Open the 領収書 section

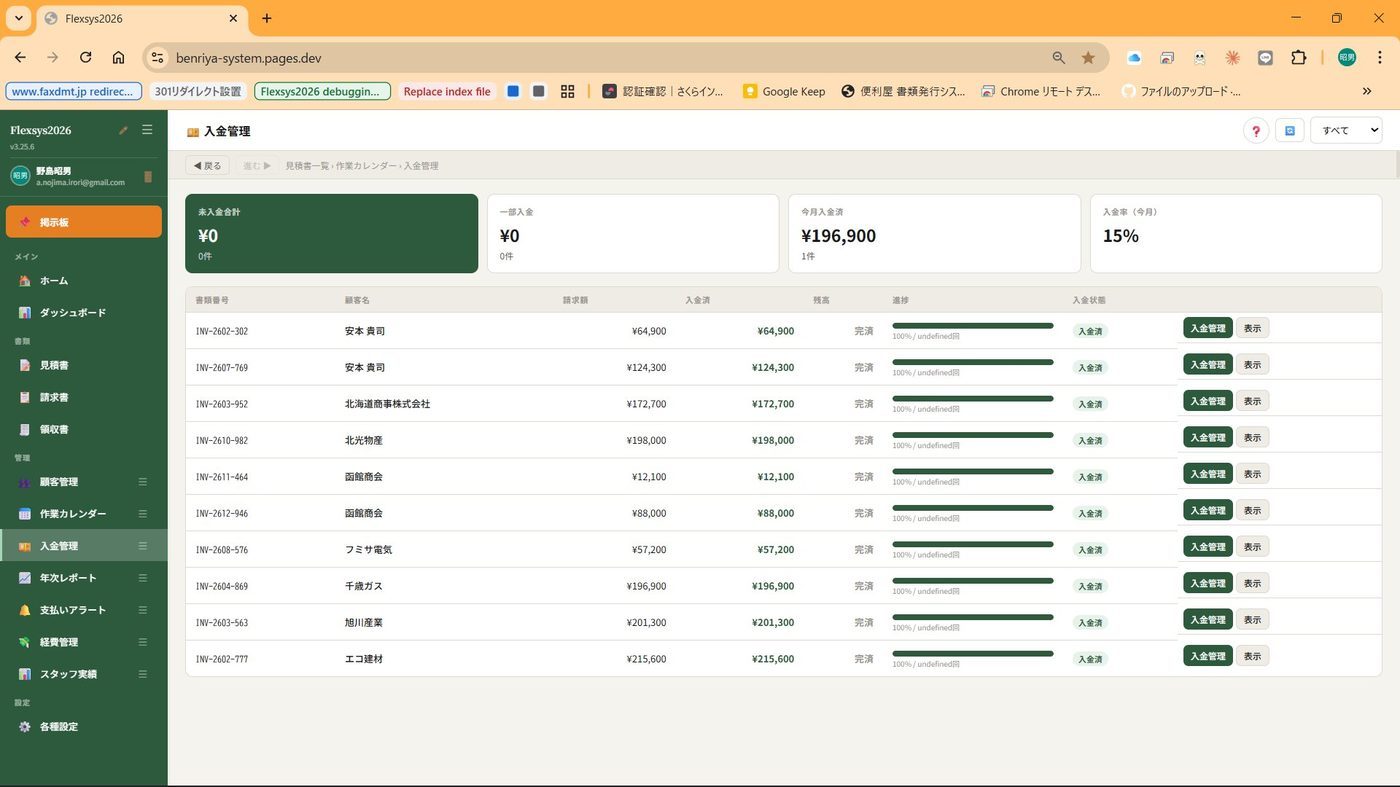tap(84, 430)
